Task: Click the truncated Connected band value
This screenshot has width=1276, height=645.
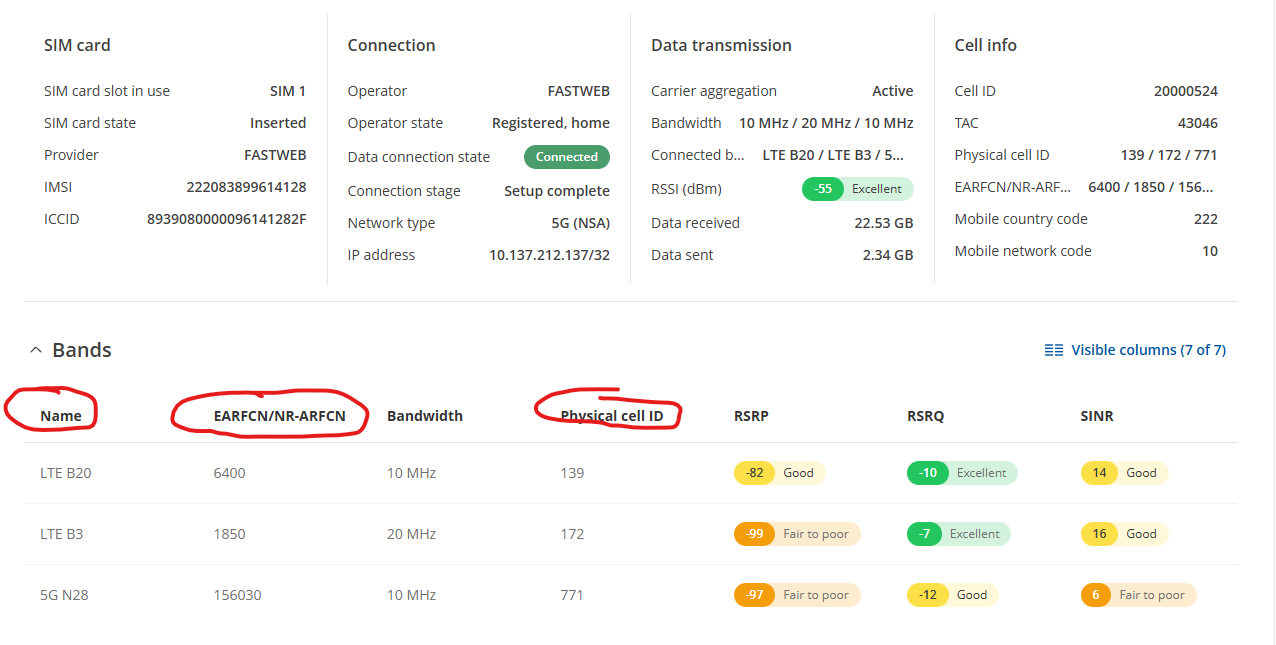Action: (833, 155)
